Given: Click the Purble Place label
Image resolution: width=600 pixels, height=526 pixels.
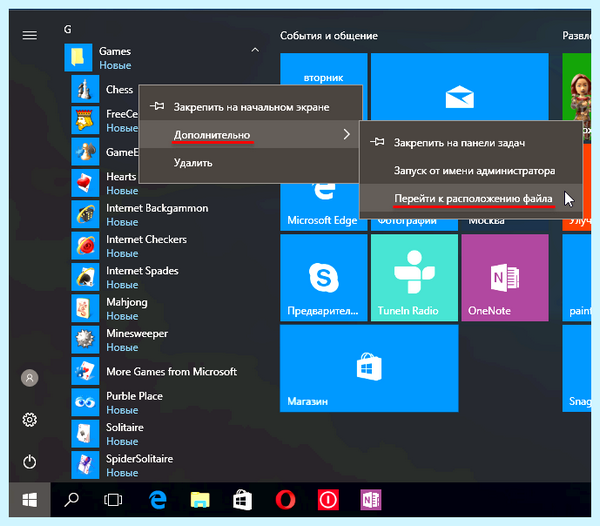Looking at the screenshot, I should 134,396.
